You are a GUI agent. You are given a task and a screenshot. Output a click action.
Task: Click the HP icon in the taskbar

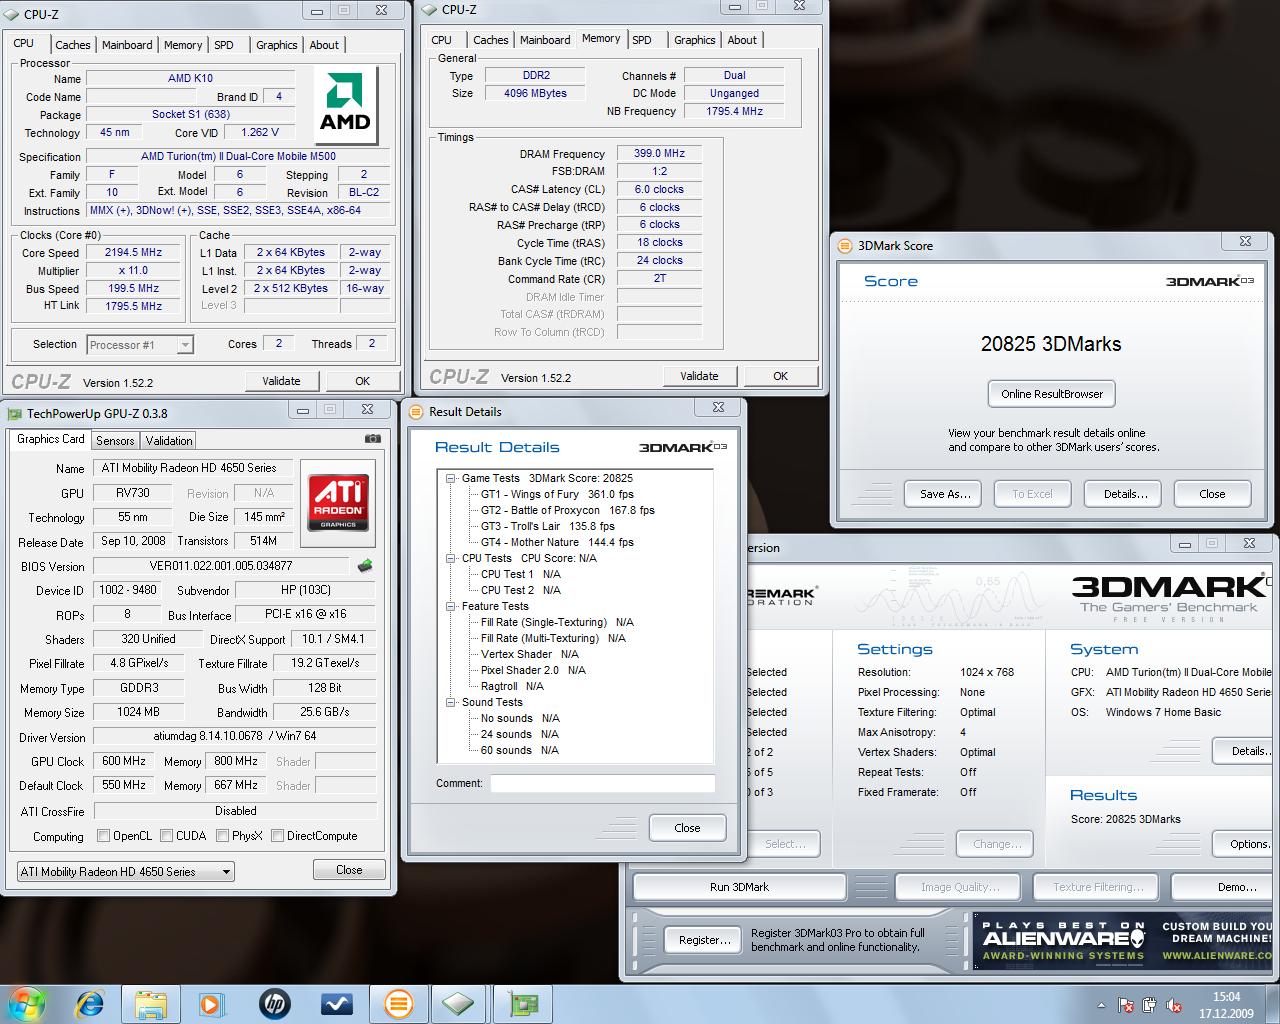point(274,1003)
